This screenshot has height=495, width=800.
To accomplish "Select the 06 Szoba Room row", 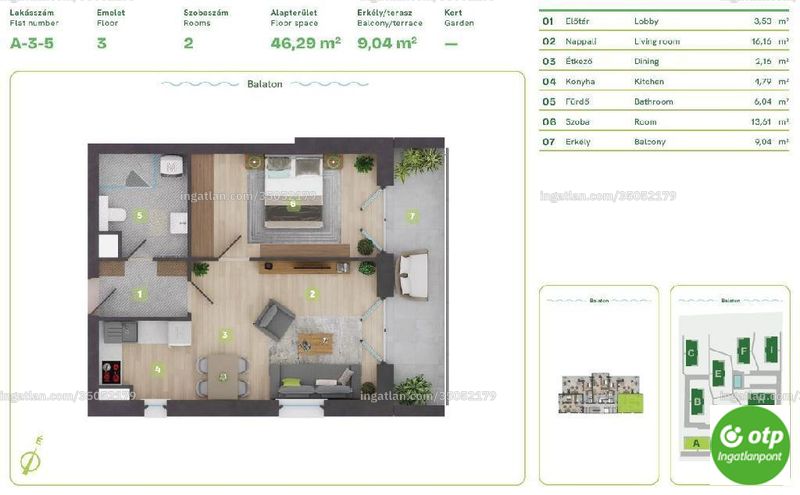I will pos(664,122).
